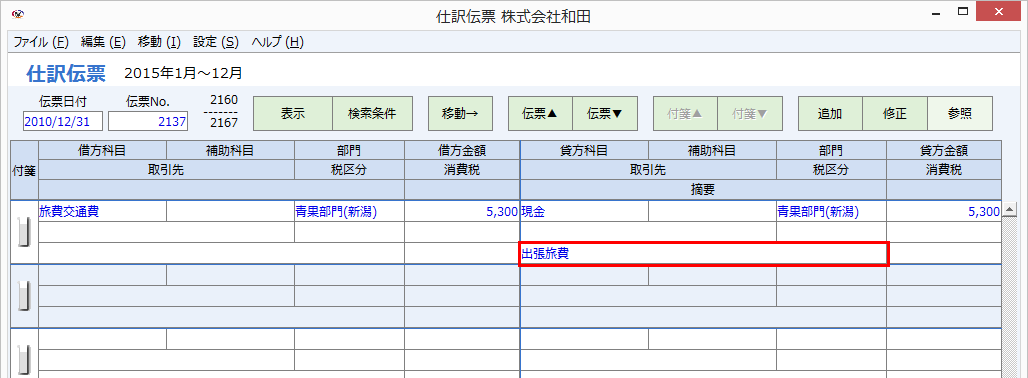Open the ヘルプ (H) menu
This screenshot has height=378, width=1028.
[x=277, y=43]
